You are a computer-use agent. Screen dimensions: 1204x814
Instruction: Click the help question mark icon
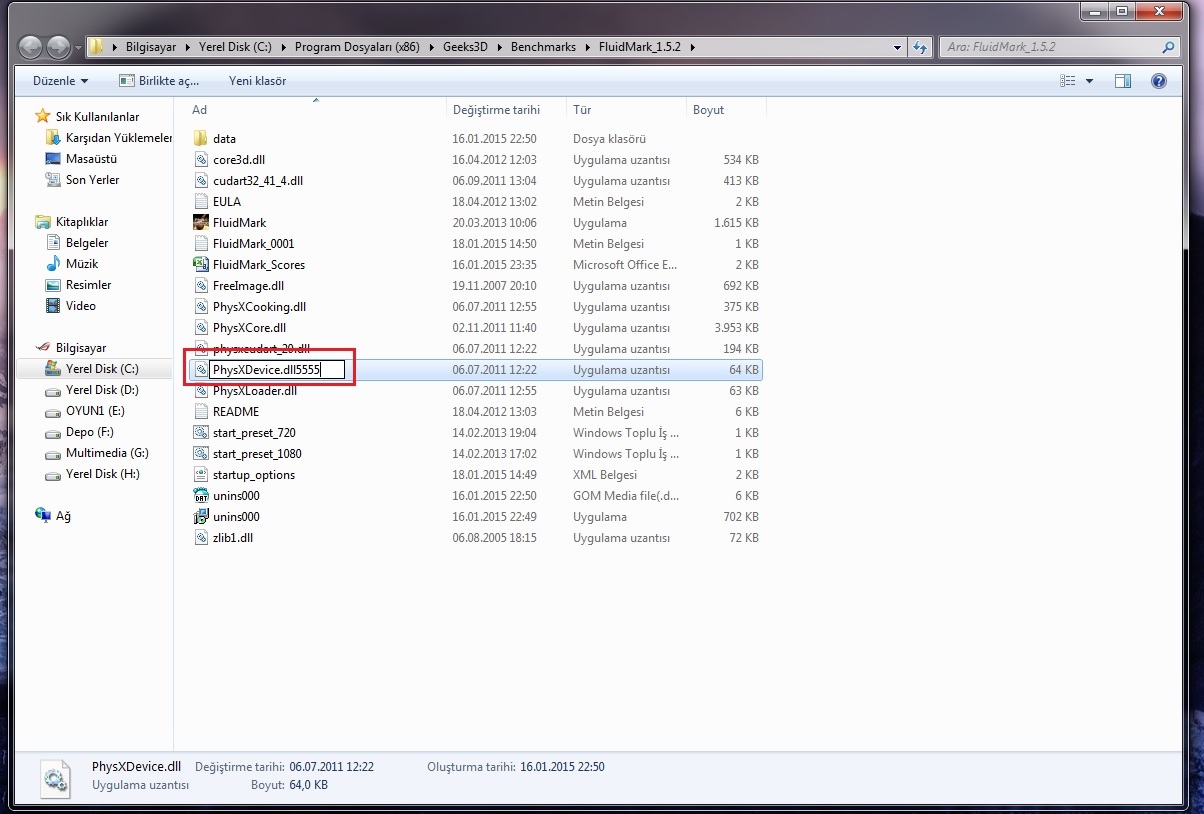pyautogui.click(x=1158, y=81)
